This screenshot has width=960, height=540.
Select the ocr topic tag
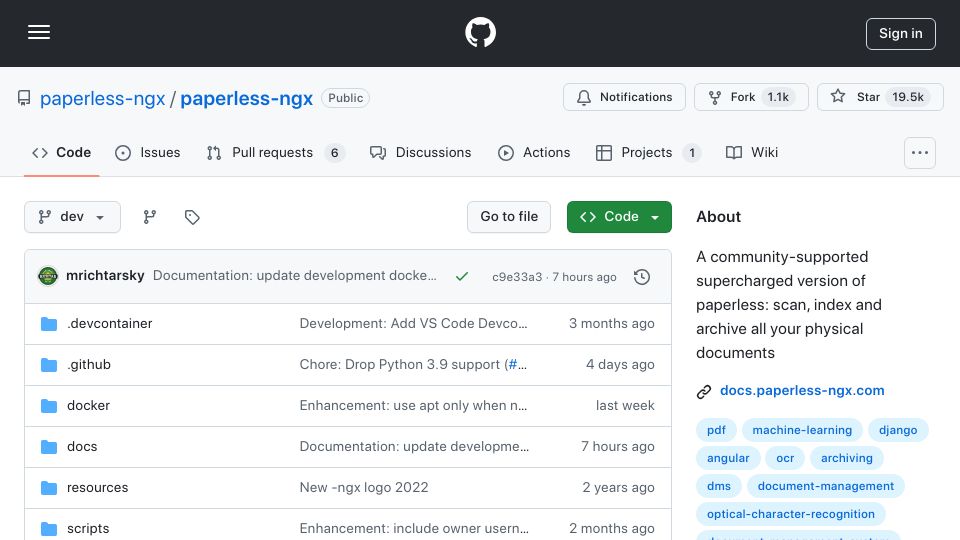785,458
